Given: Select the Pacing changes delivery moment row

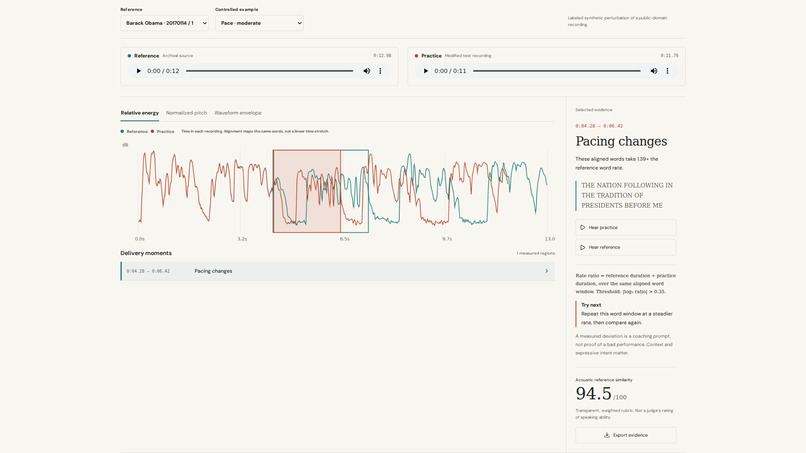Looking at the screenshot, I should coord(337,271).
